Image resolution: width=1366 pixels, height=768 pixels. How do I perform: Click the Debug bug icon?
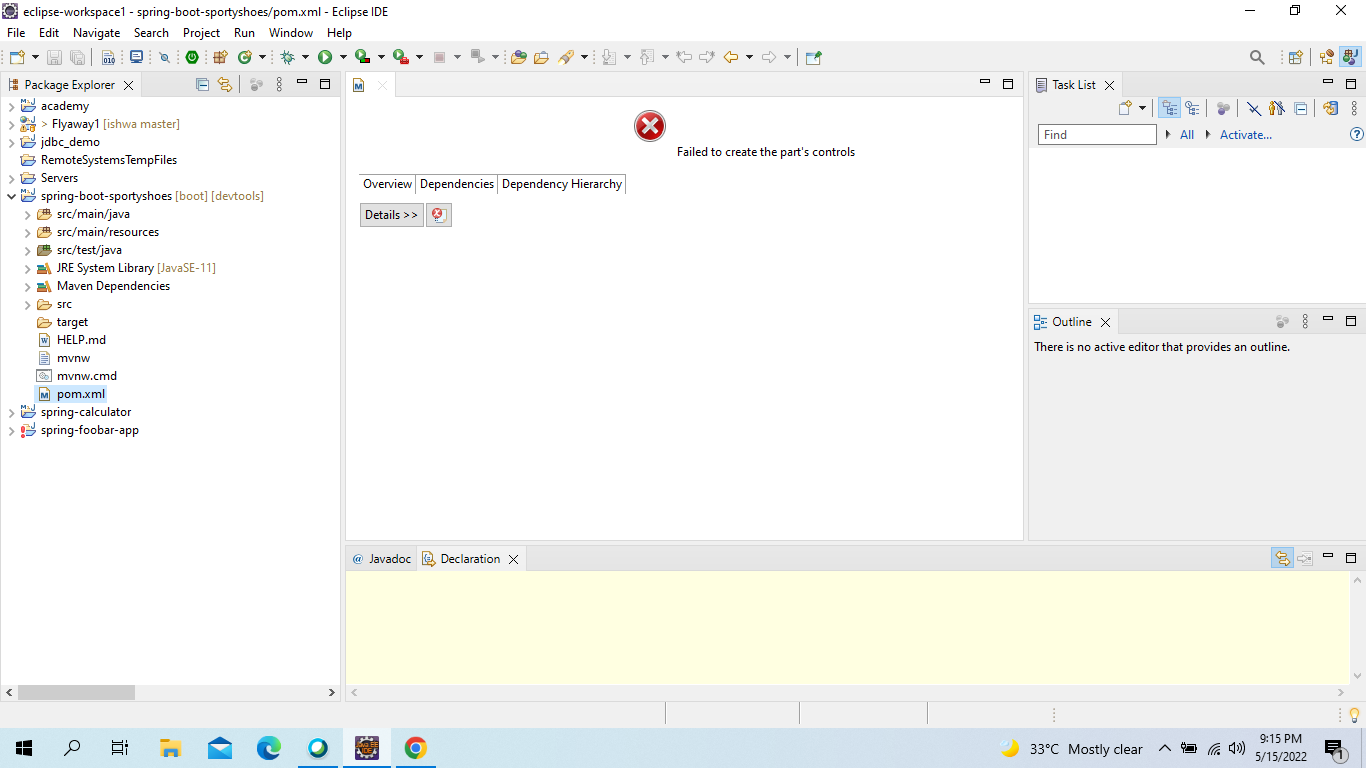tap(288, 57)
